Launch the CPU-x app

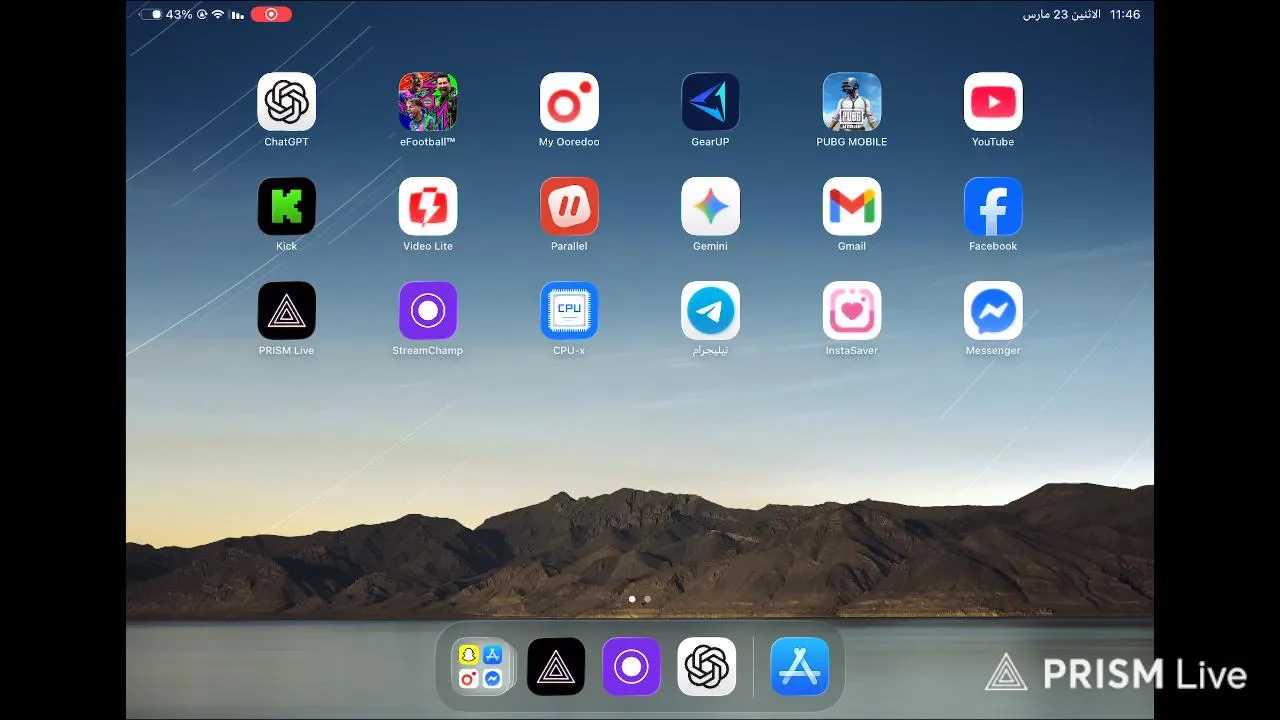(x=569, y=311)
